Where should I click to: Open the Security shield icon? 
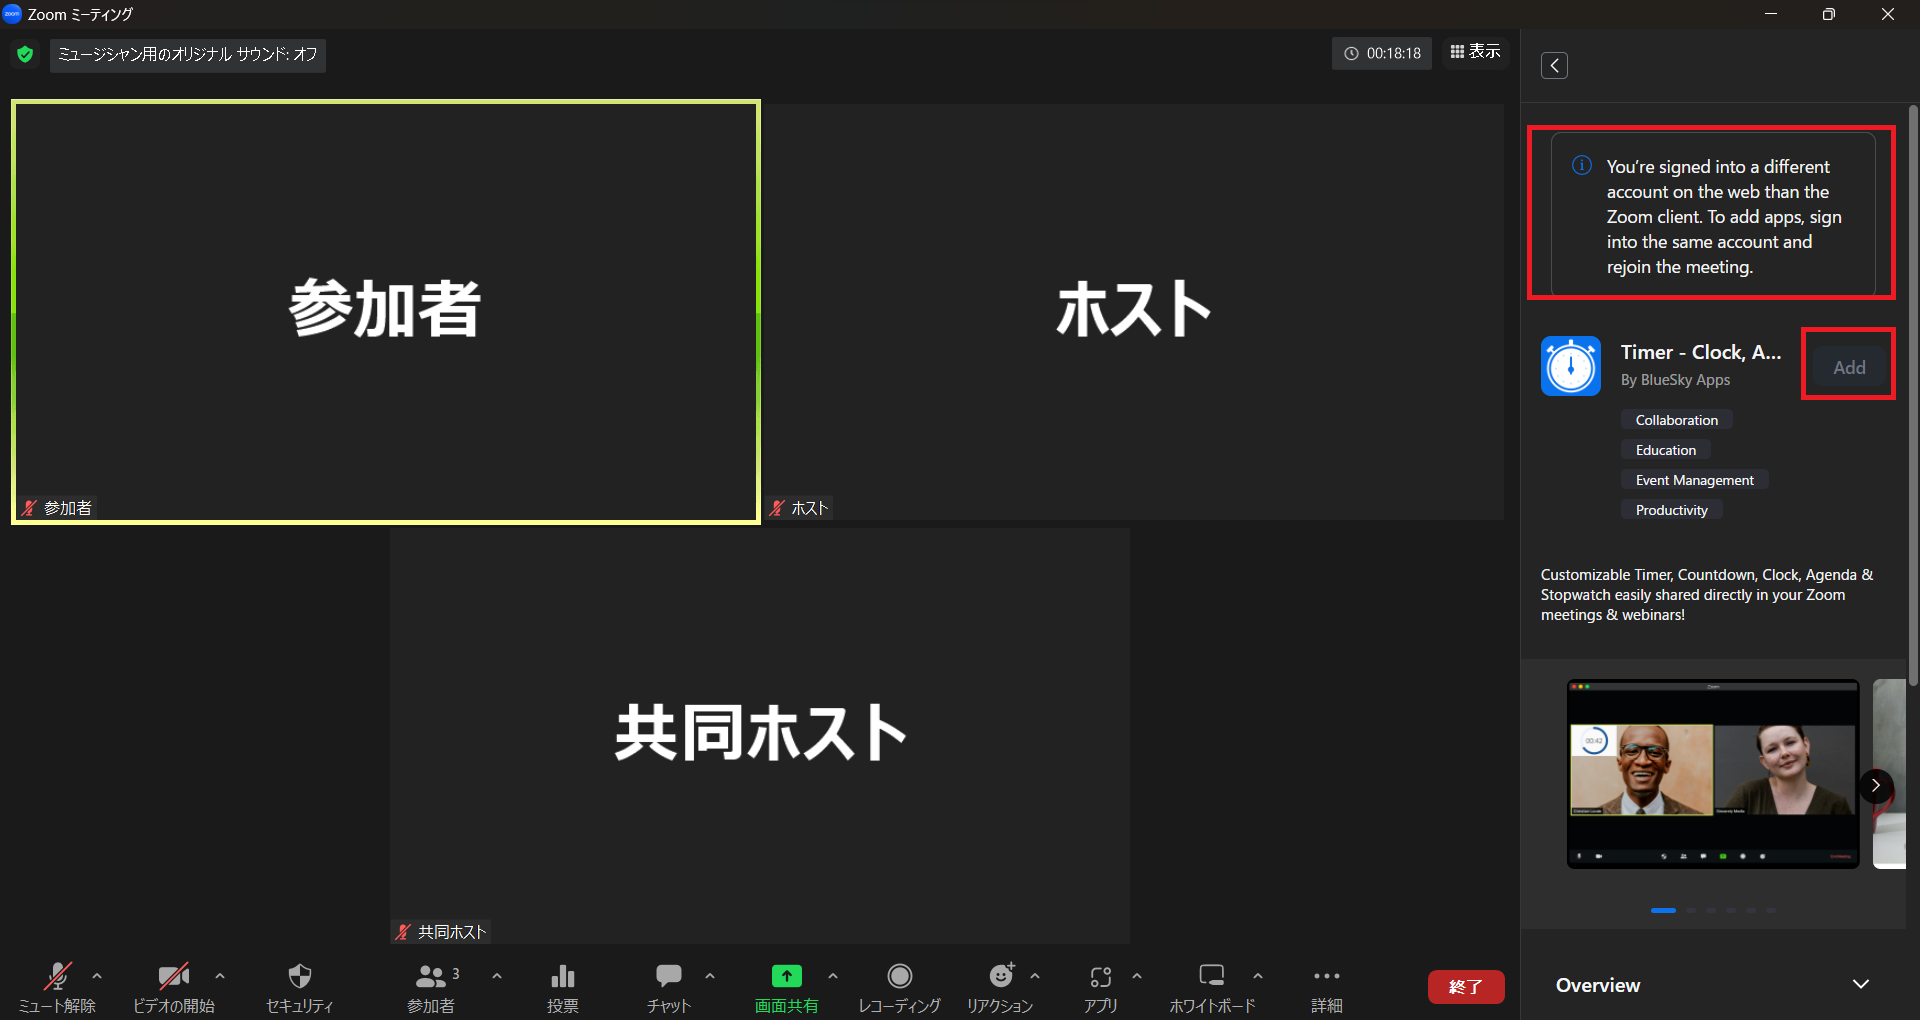coord(299,977)
